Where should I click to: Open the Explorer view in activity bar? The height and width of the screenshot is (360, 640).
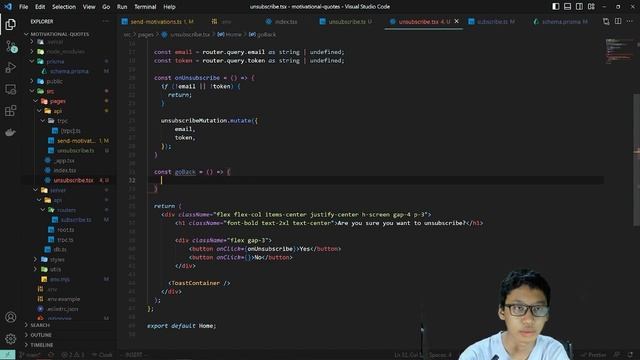click(11, 24)
